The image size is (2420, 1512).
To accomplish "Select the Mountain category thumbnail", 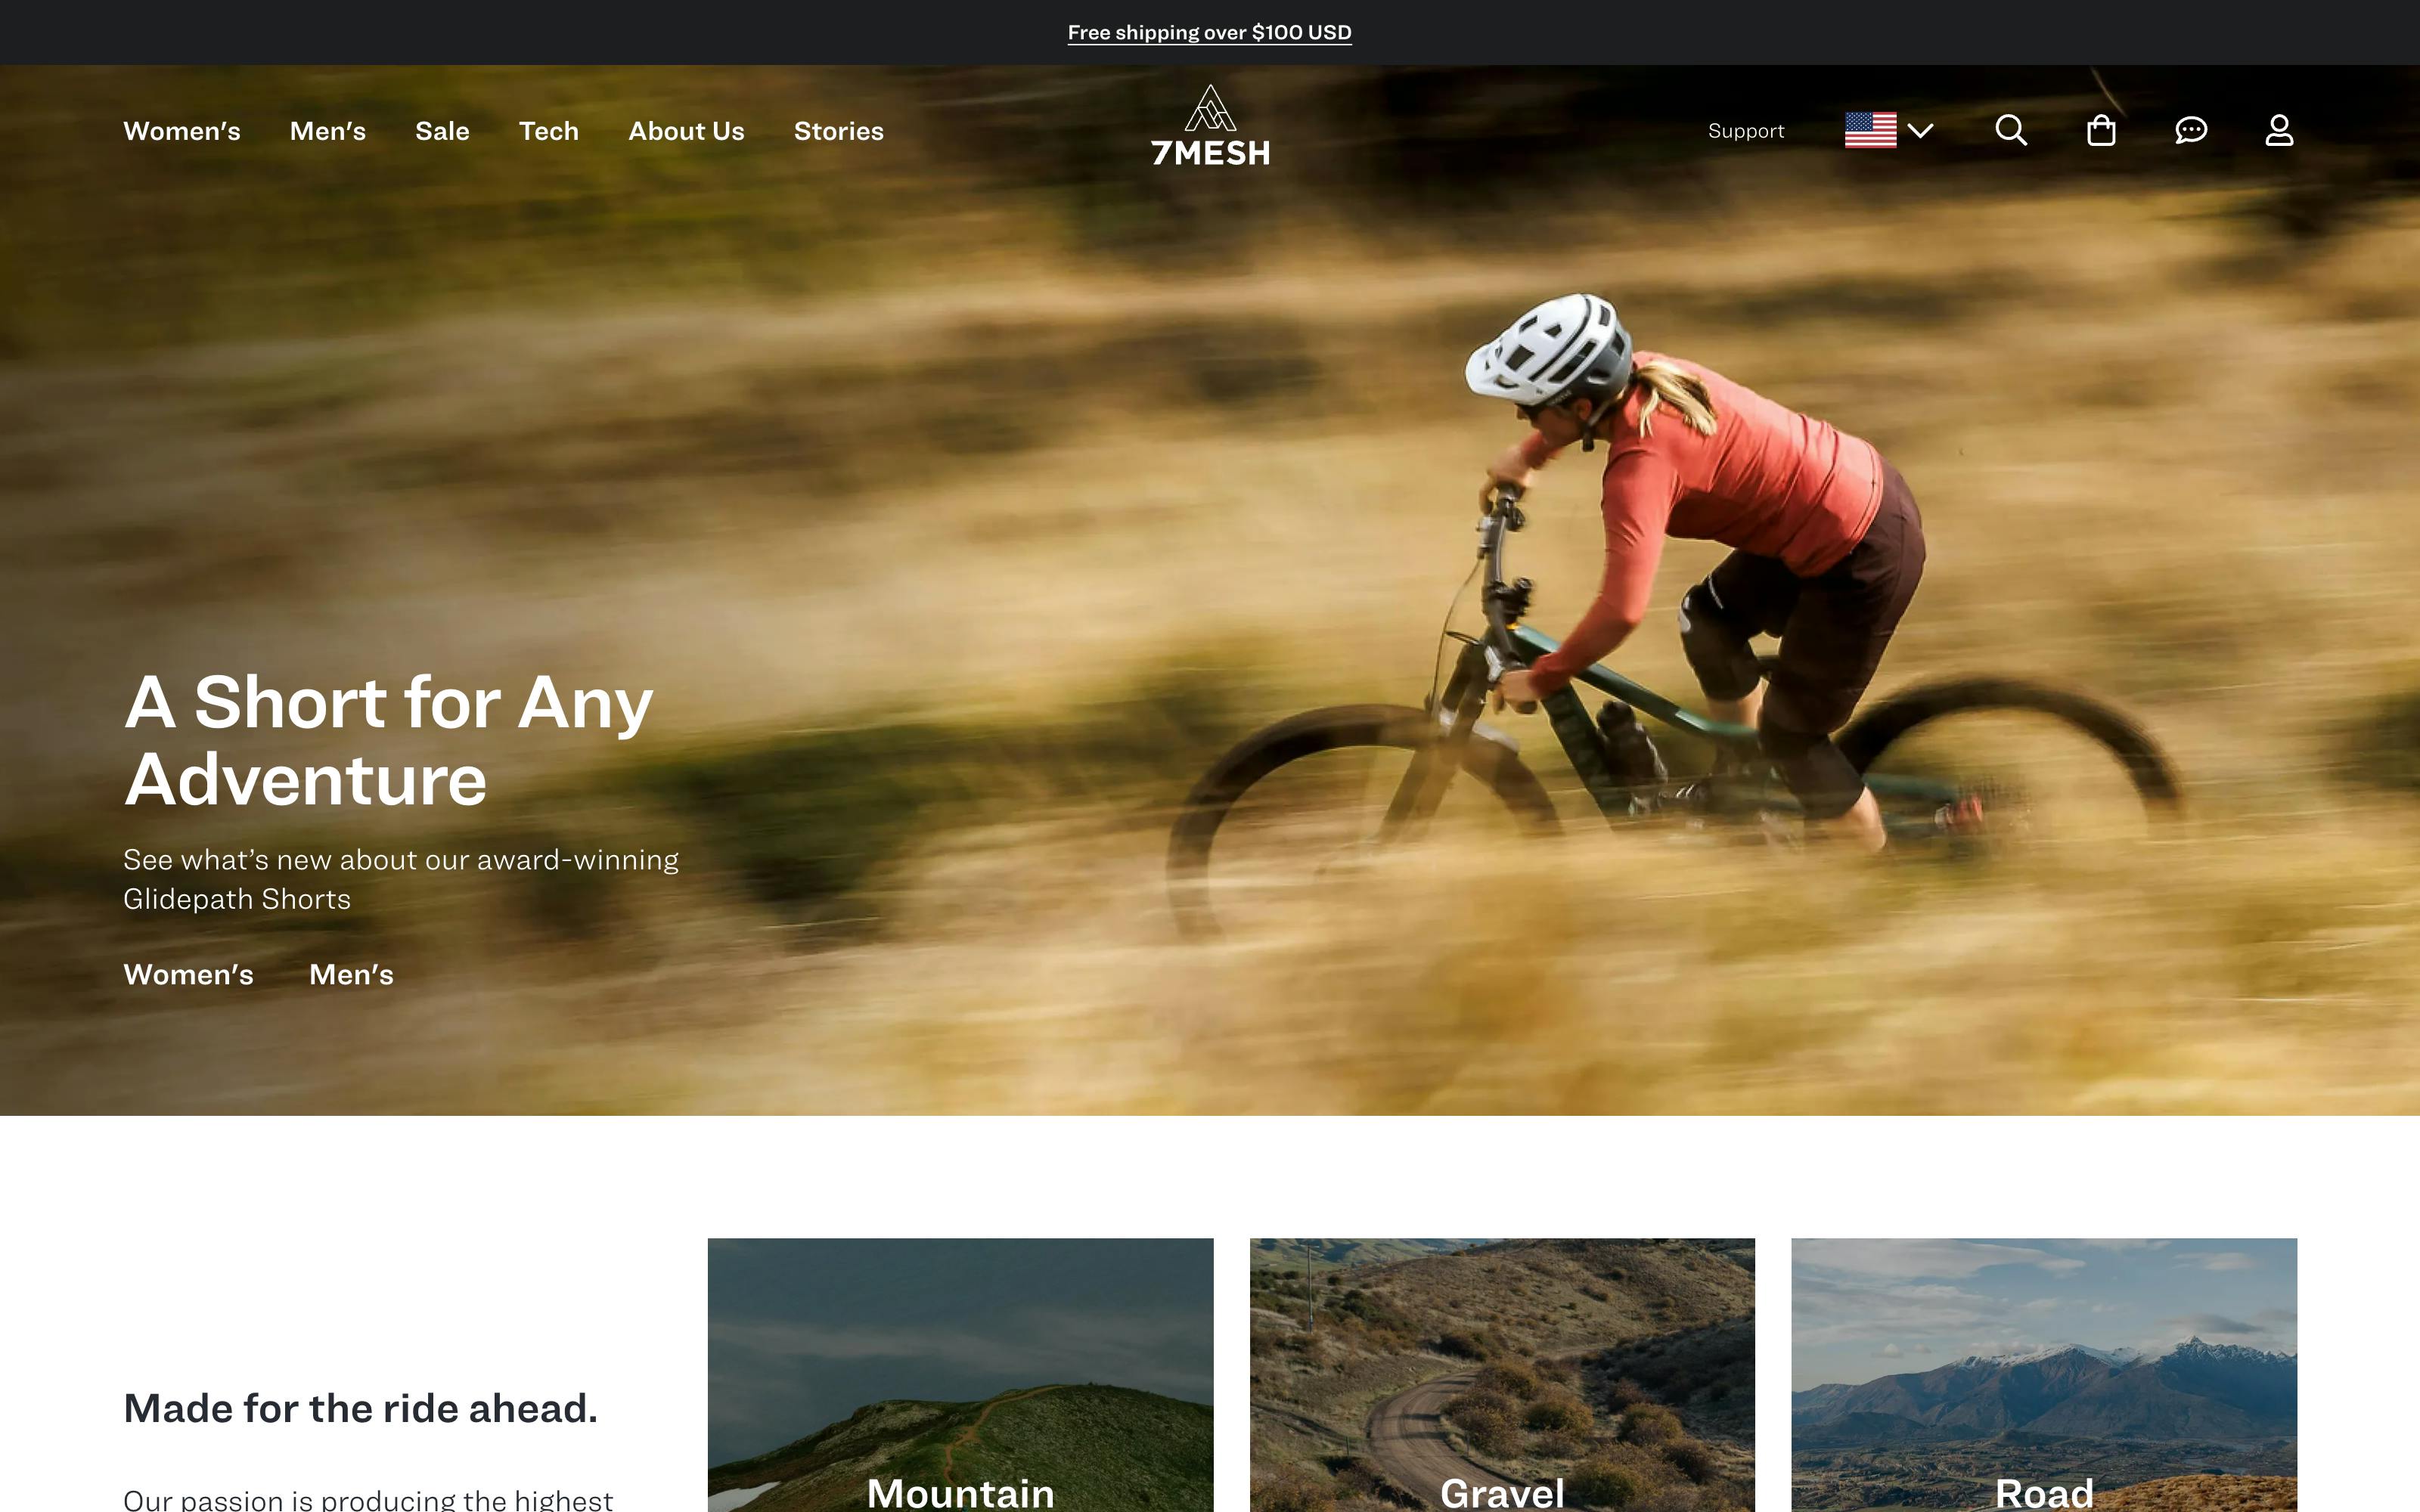I will pyautogui.click(x=960, y=1375).
